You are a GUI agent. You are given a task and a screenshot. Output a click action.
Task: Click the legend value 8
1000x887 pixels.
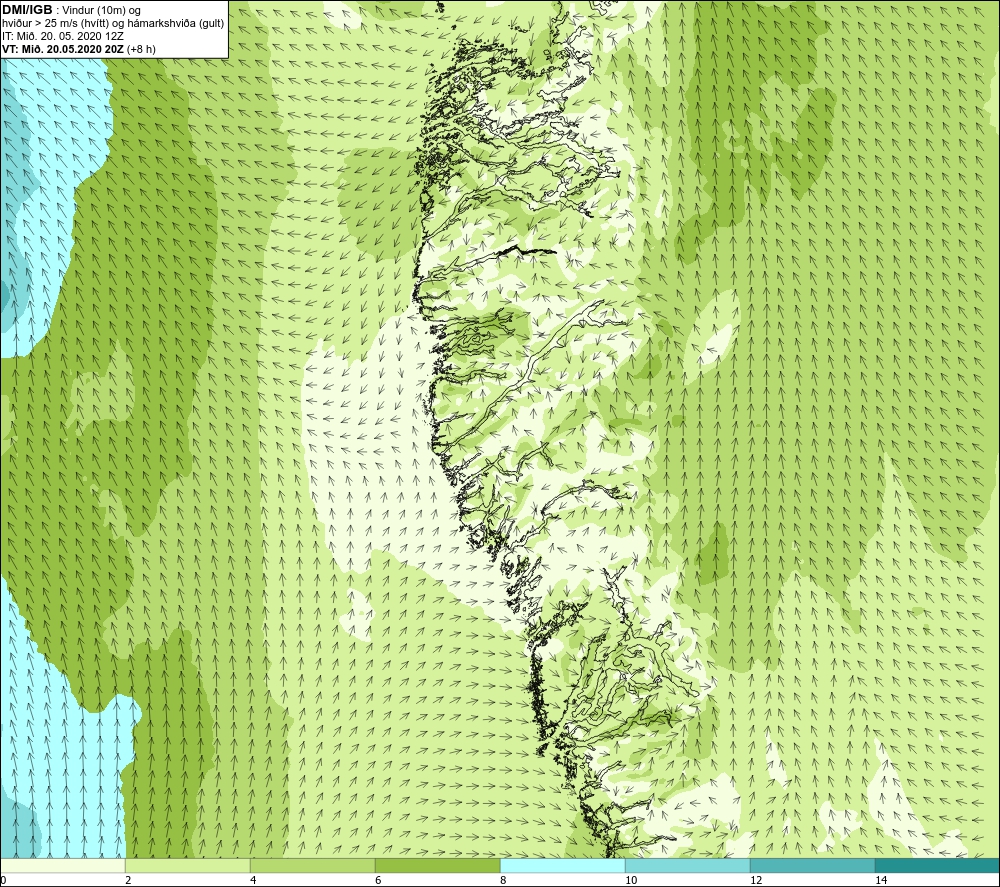pyautogui.click(x=503, y=880)
